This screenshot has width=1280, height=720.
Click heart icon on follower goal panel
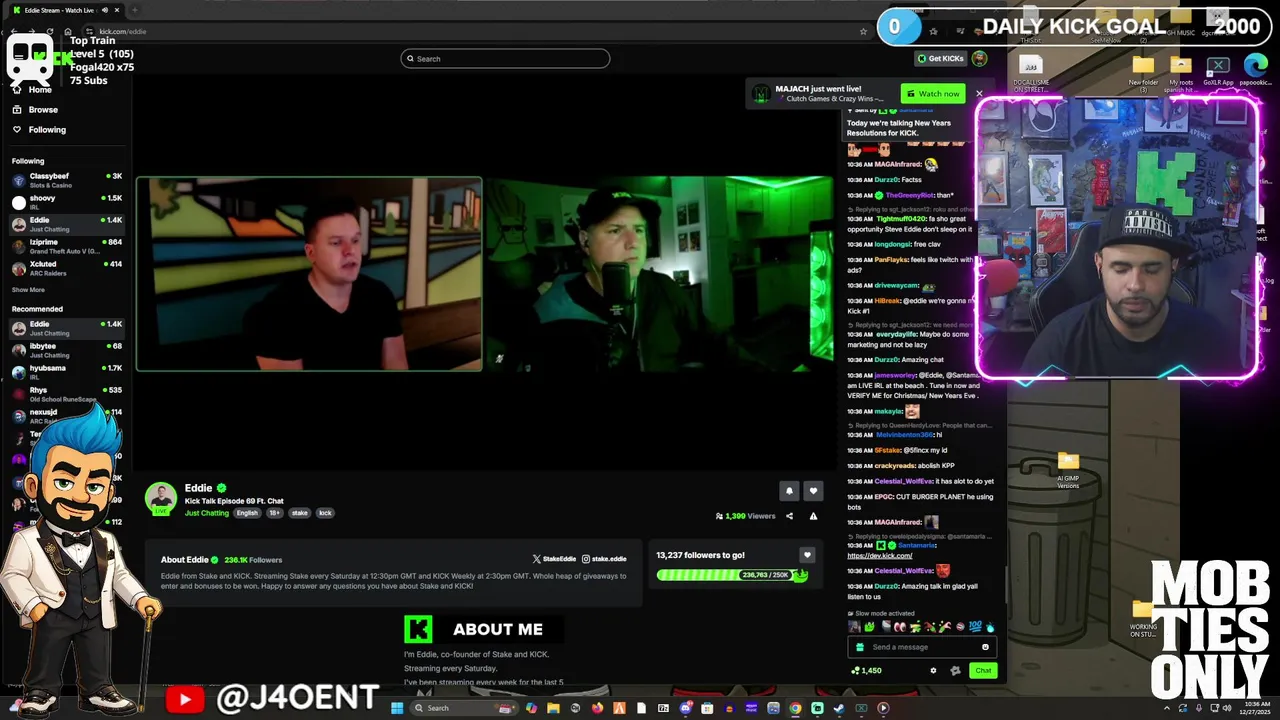point(807,555)
